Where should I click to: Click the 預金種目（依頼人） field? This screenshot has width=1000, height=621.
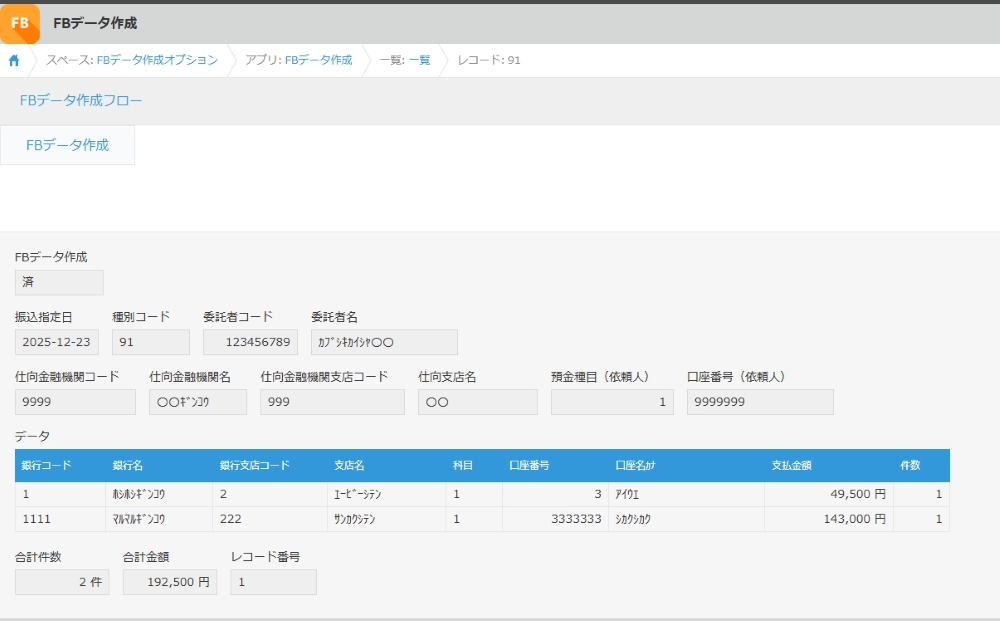[x=612, y=402]
